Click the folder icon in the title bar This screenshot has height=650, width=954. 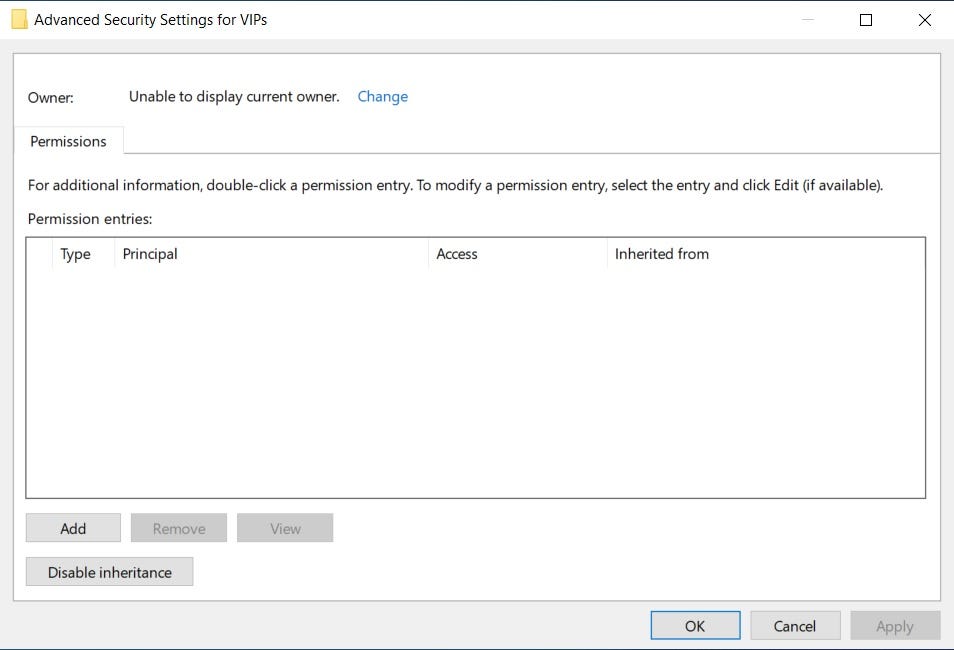click(19, 19)
